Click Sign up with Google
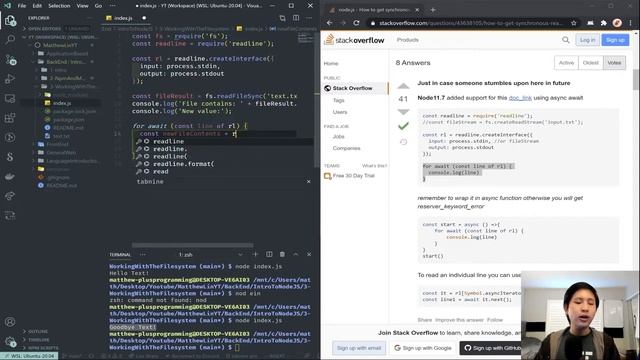640x360 pixels. click(x=423, y=348)
